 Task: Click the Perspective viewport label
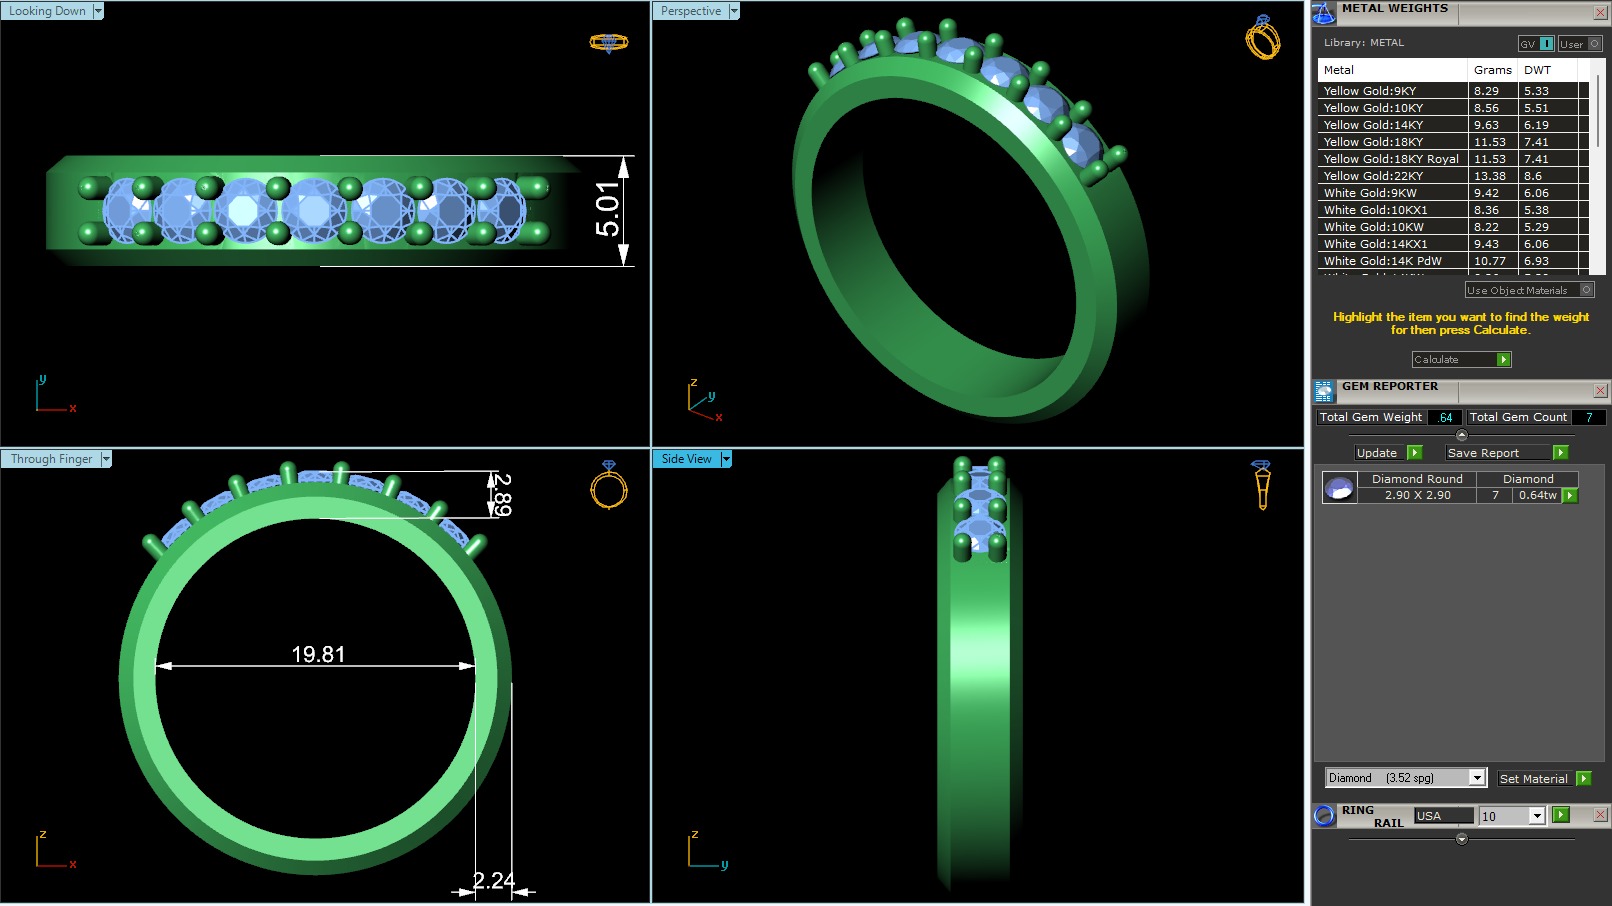691,11
